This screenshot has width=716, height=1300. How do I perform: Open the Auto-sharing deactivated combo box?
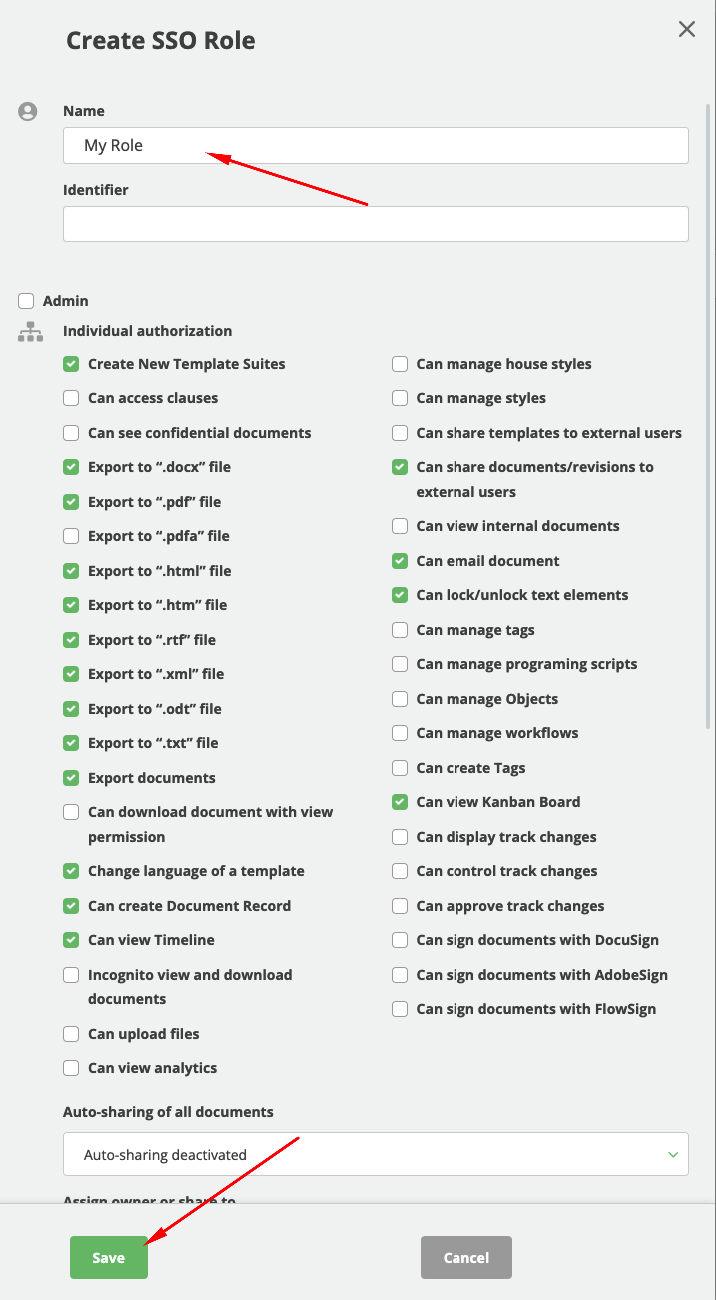tap(376, 1154)
